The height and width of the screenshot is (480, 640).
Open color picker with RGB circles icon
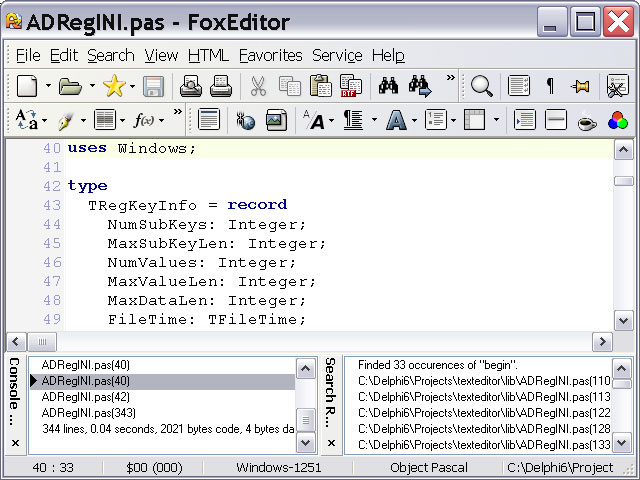[x=618, y=120]
